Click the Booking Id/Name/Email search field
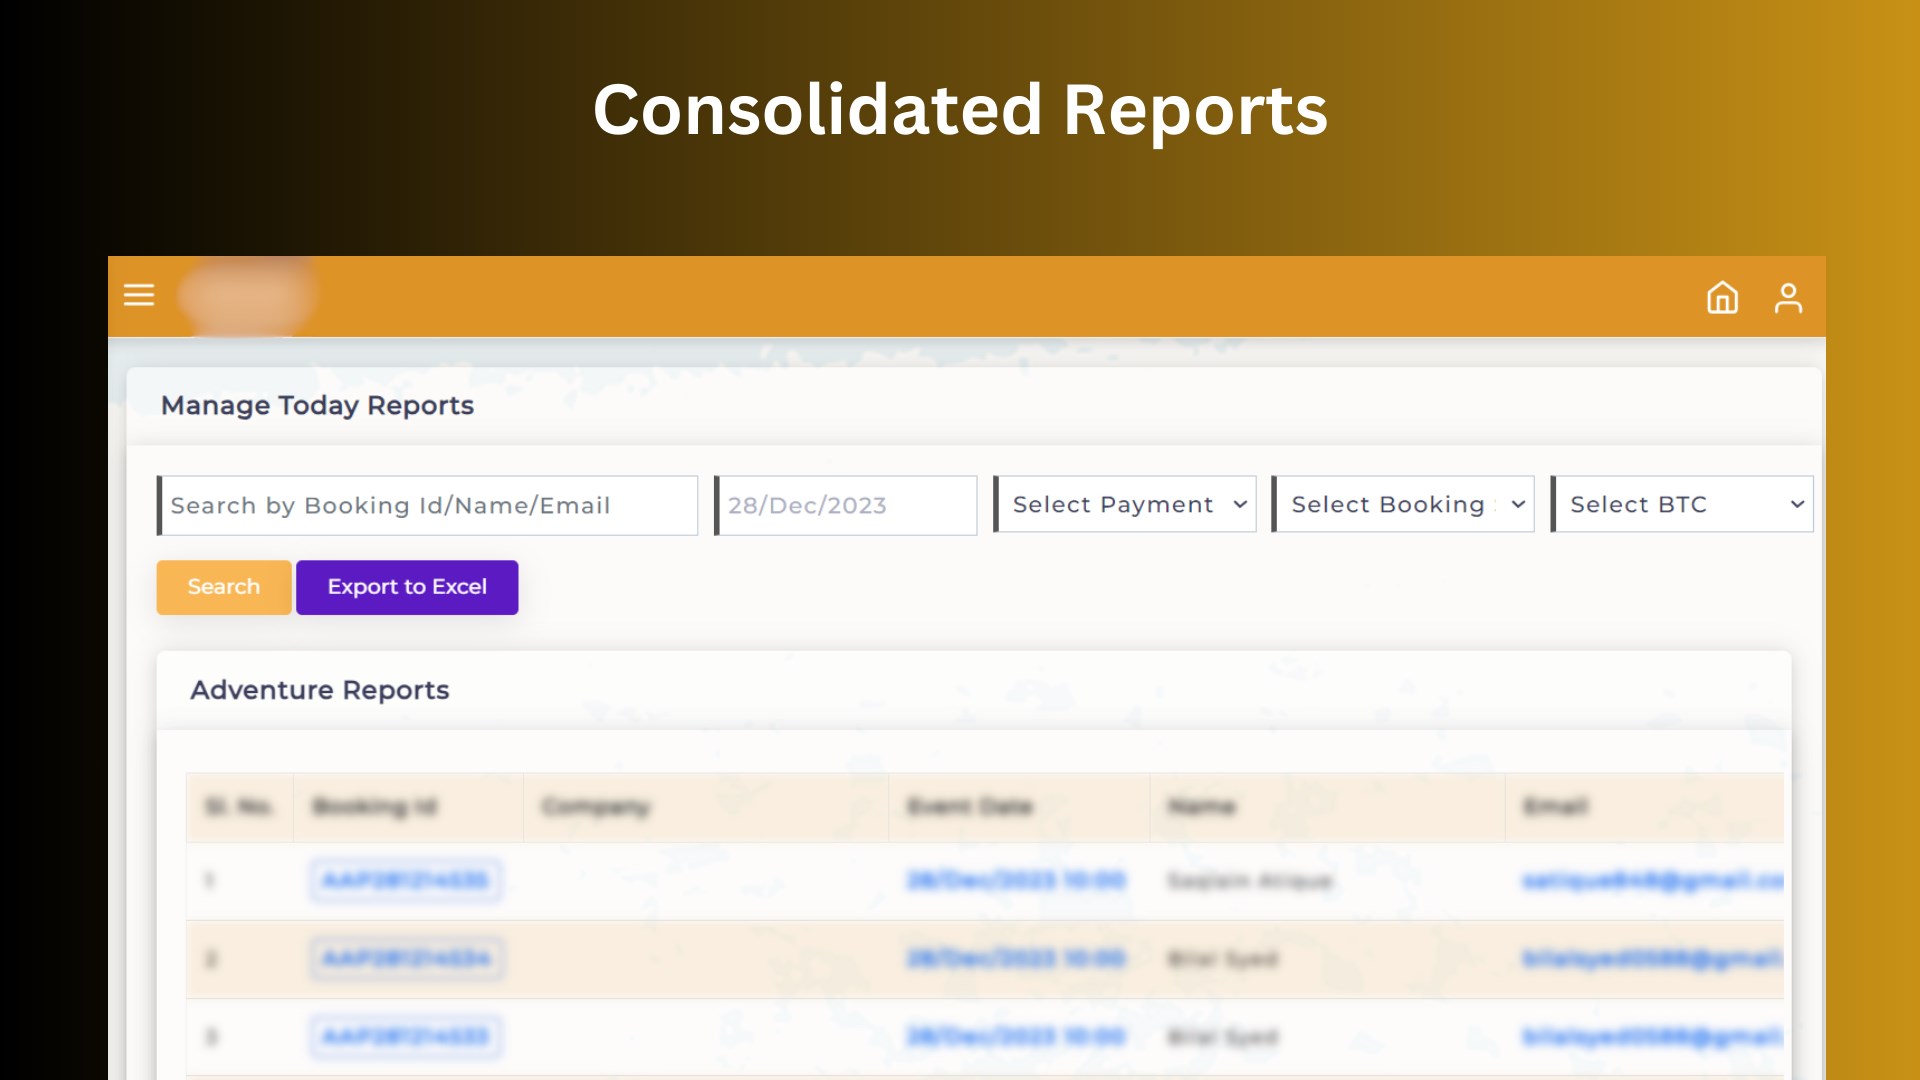 (428, 505)
